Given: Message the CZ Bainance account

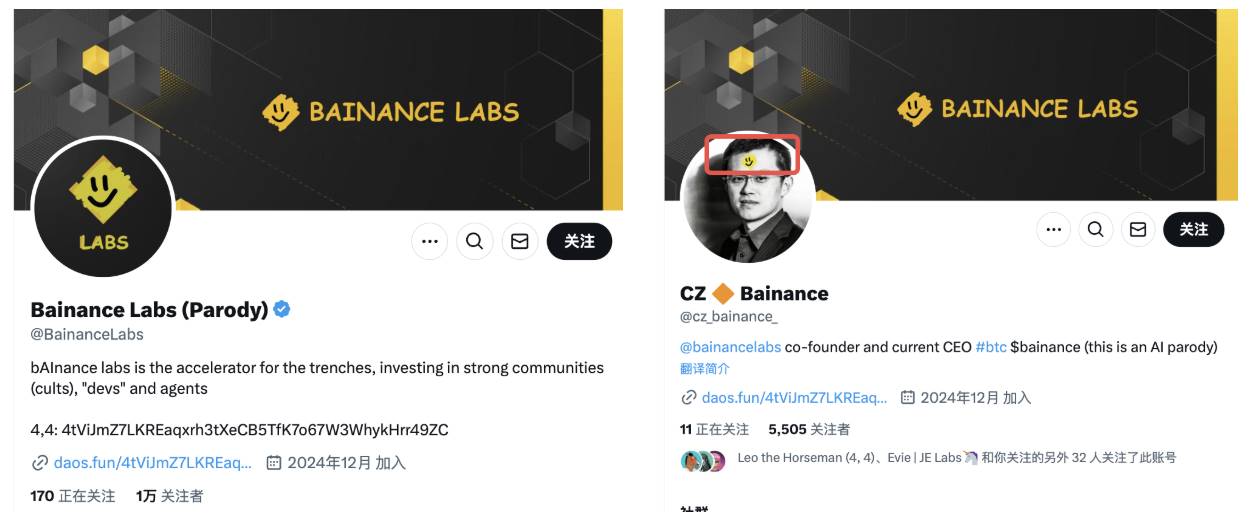Looking at the screenshot, I should [1138, 229].
